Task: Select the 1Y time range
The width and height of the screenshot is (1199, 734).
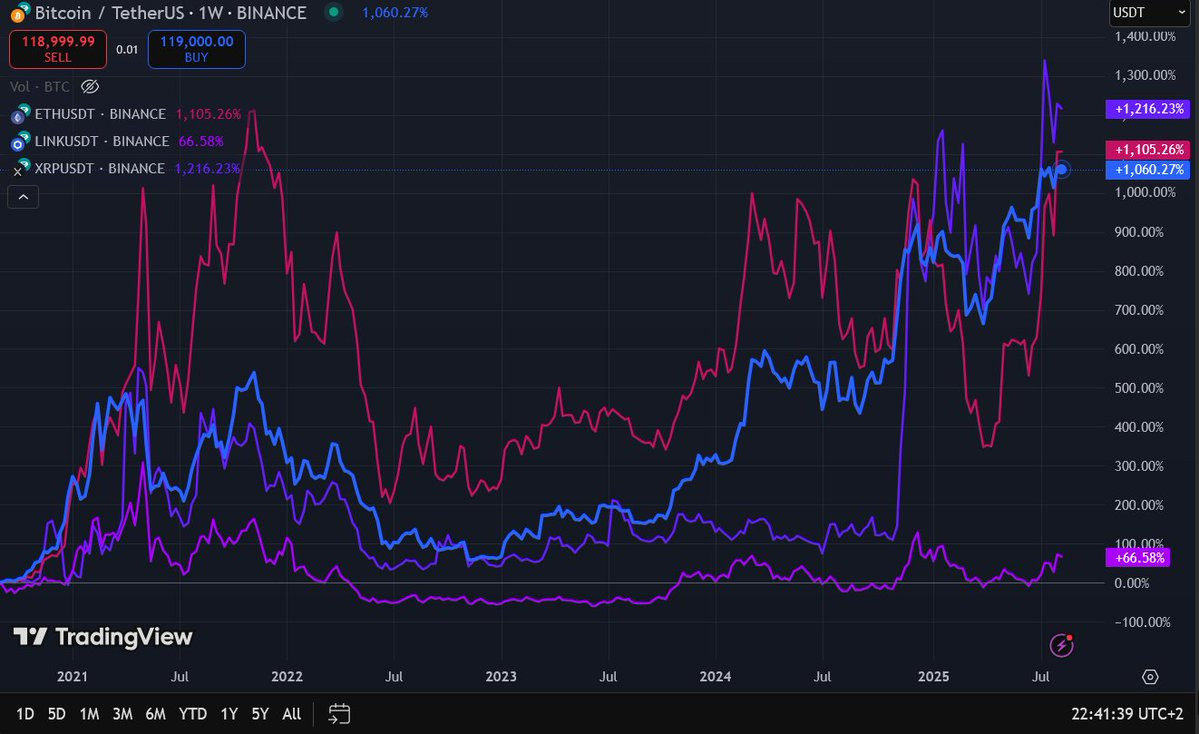Action: (229, 714)
